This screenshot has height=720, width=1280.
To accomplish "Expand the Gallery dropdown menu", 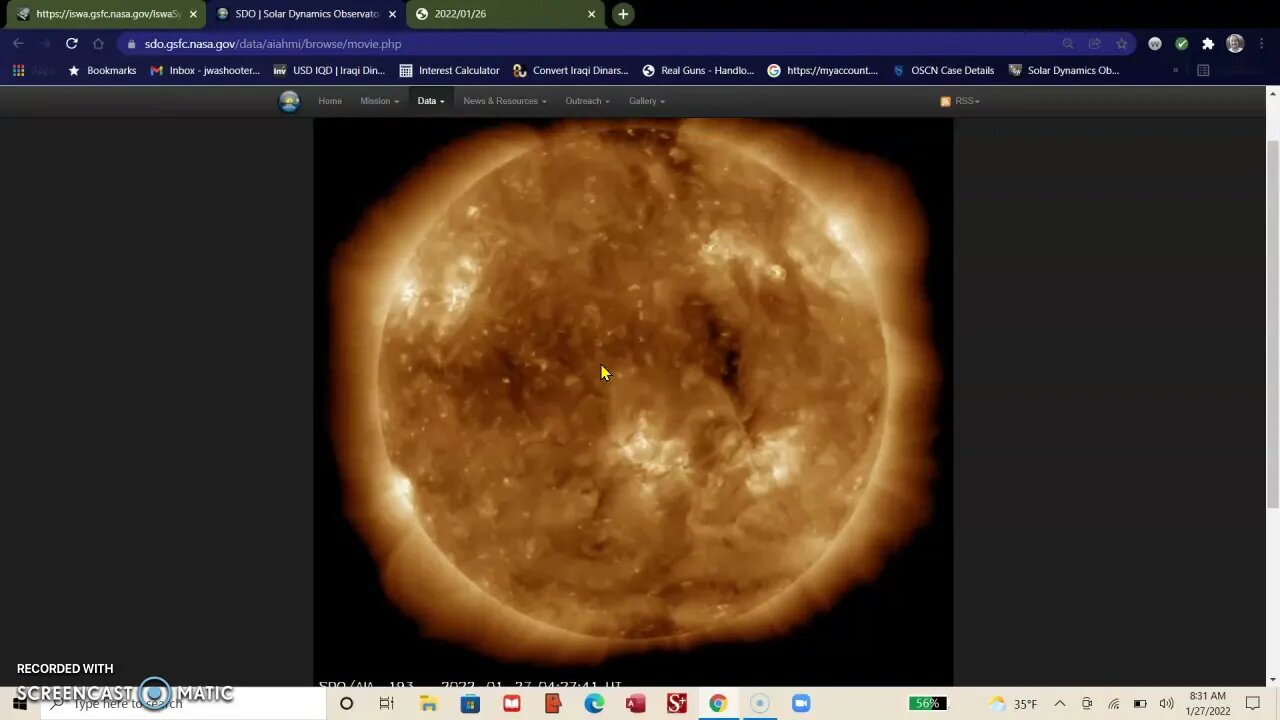I will [646, 101].
